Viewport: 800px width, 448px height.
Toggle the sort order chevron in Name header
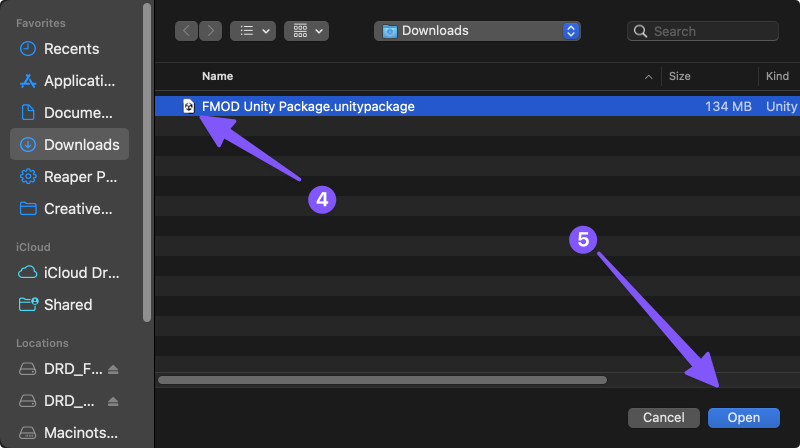648,76
